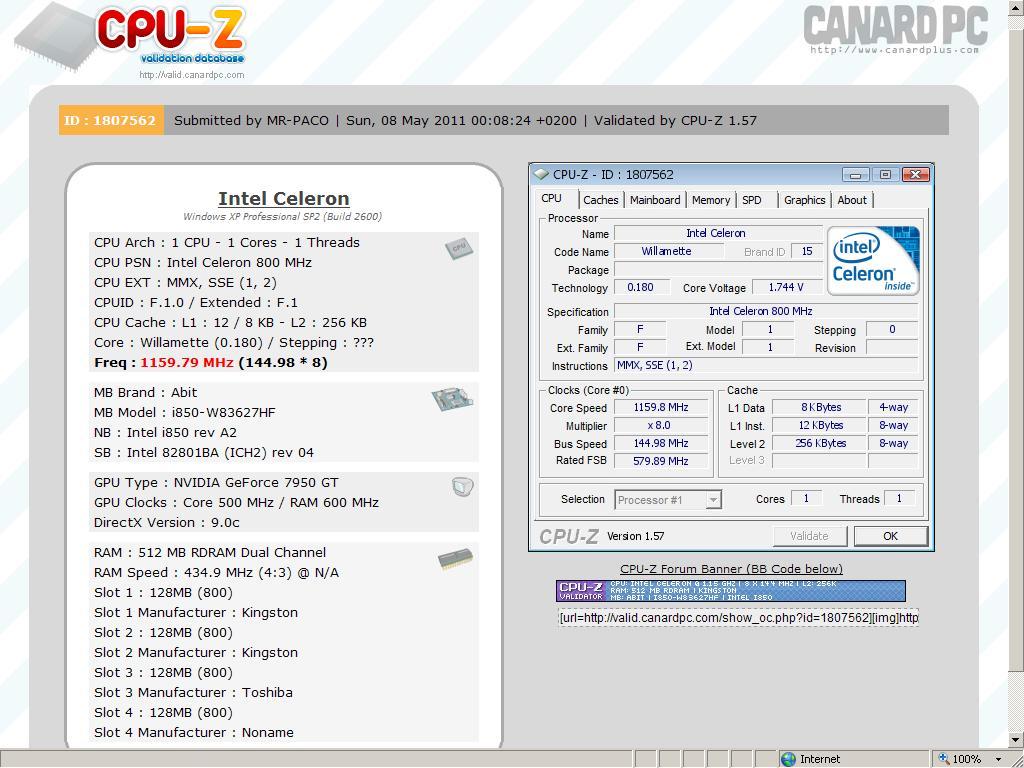Click the motherboard icon beside MB Brand
The image size is (1024, 768).
click(452, 399)
